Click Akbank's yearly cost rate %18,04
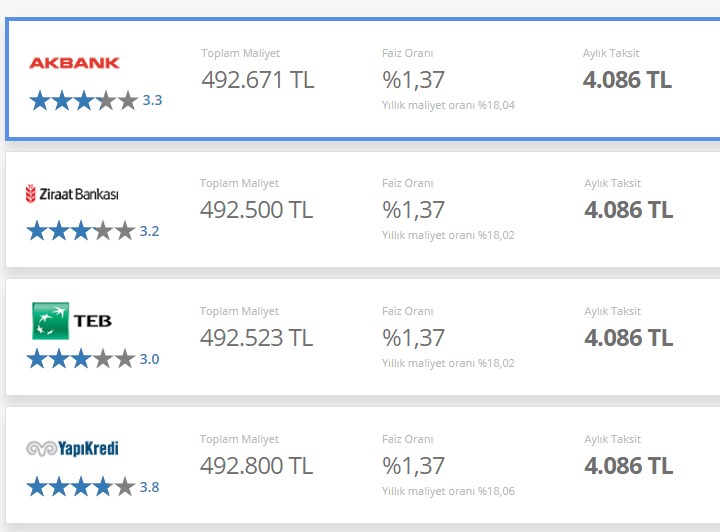This screenshot has height=532, width=720. (448, 105)
